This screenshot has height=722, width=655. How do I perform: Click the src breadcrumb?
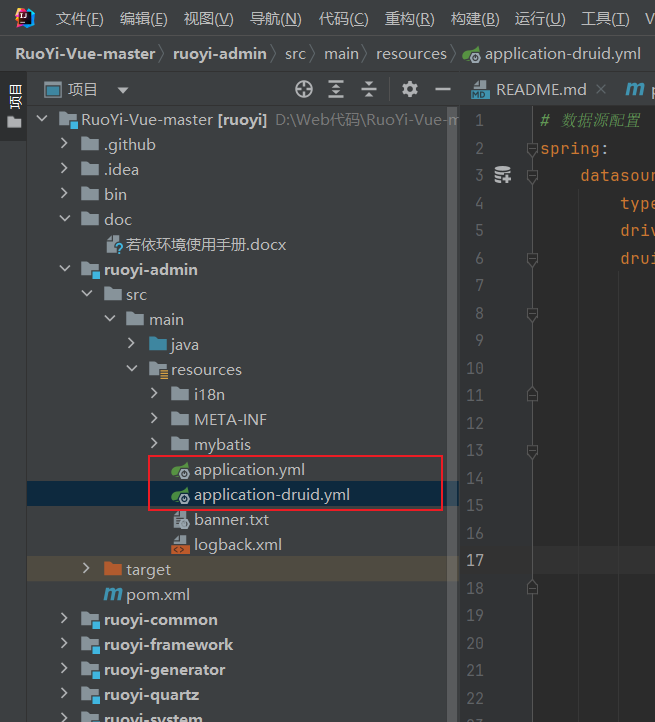[295, 54]
